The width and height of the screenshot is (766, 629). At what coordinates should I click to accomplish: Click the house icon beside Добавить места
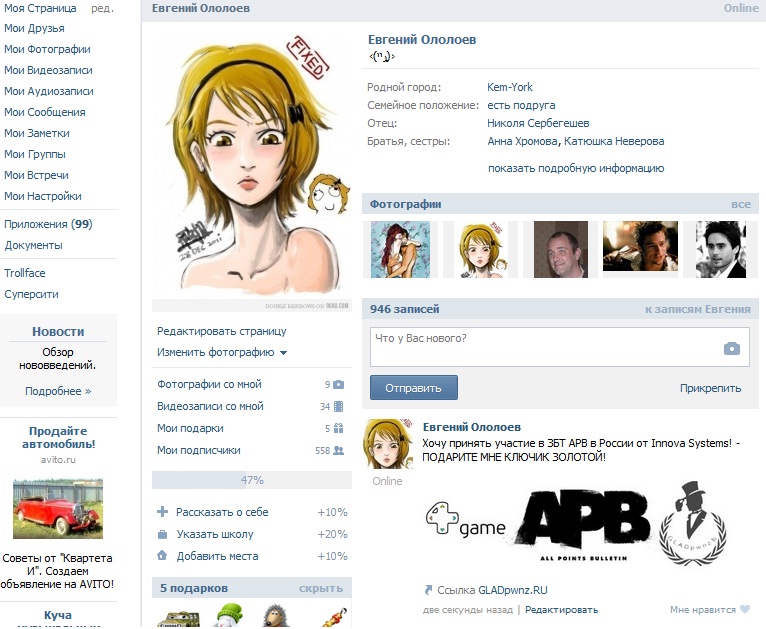click(163, 556)
